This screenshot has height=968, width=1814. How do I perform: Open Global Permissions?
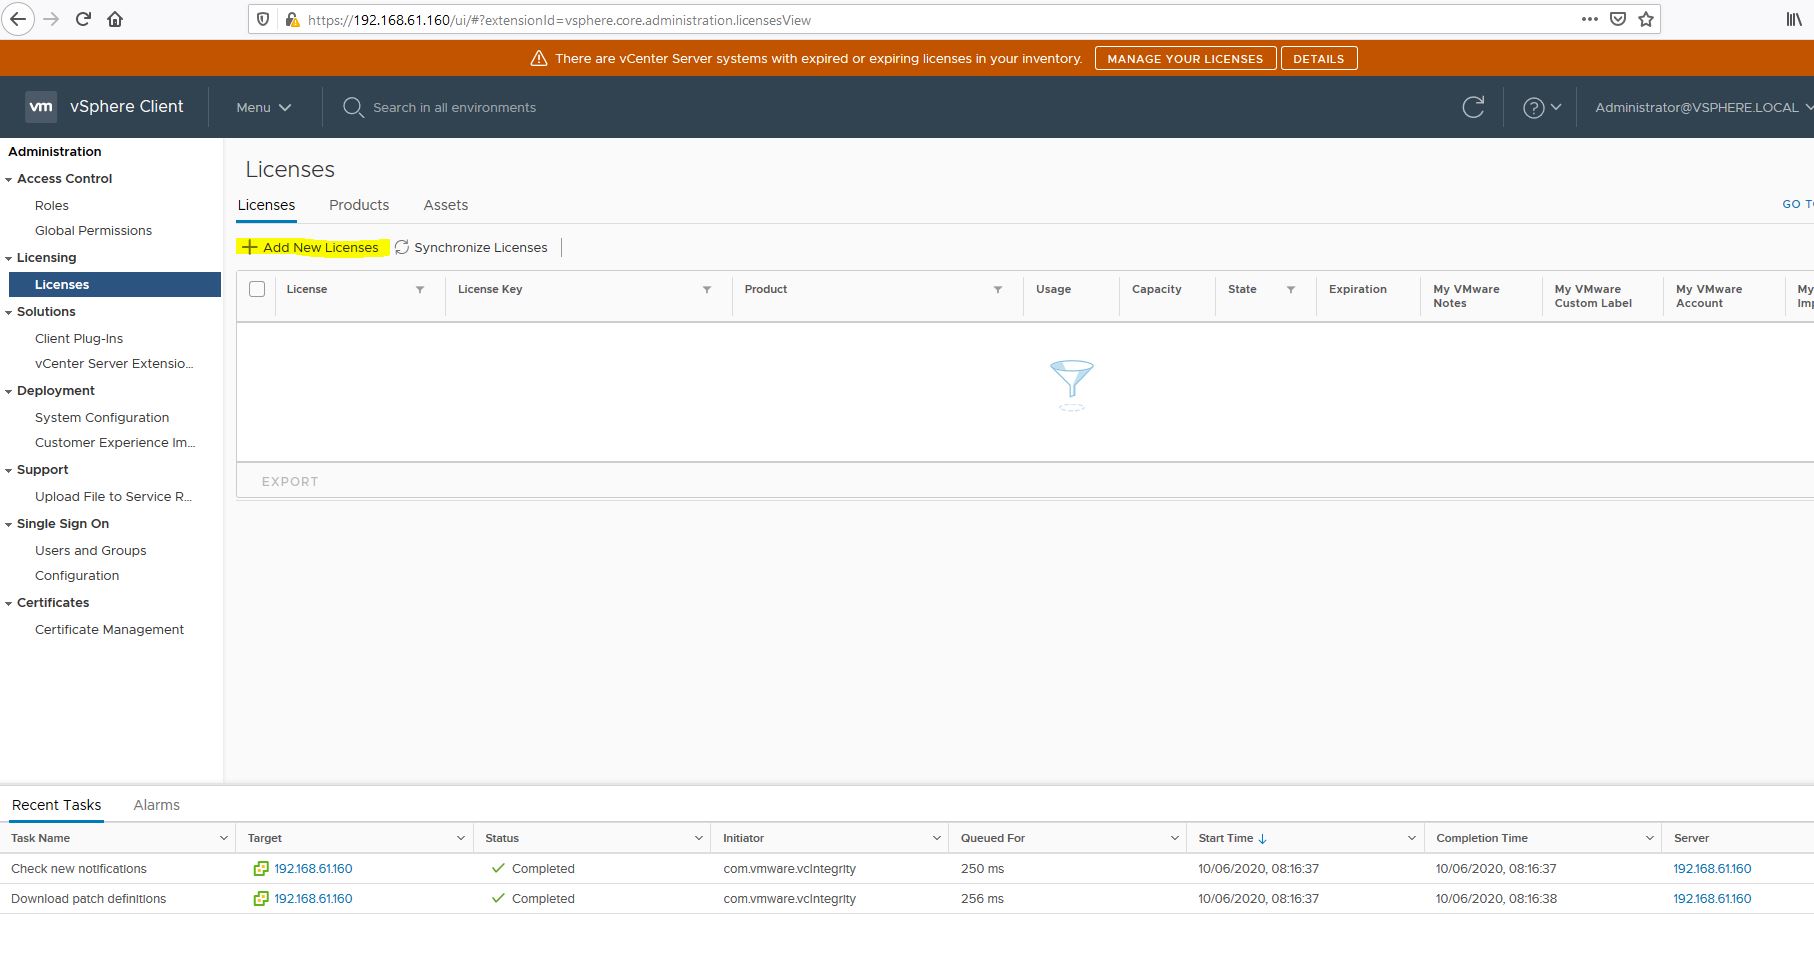click(93, 230)
